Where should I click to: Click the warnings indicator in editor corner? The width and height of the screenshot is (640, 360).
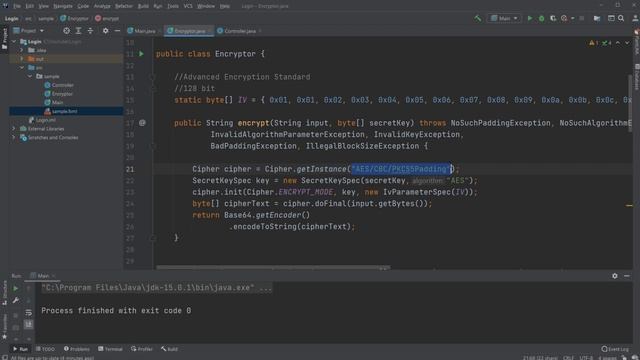click(x=593, y=43)
